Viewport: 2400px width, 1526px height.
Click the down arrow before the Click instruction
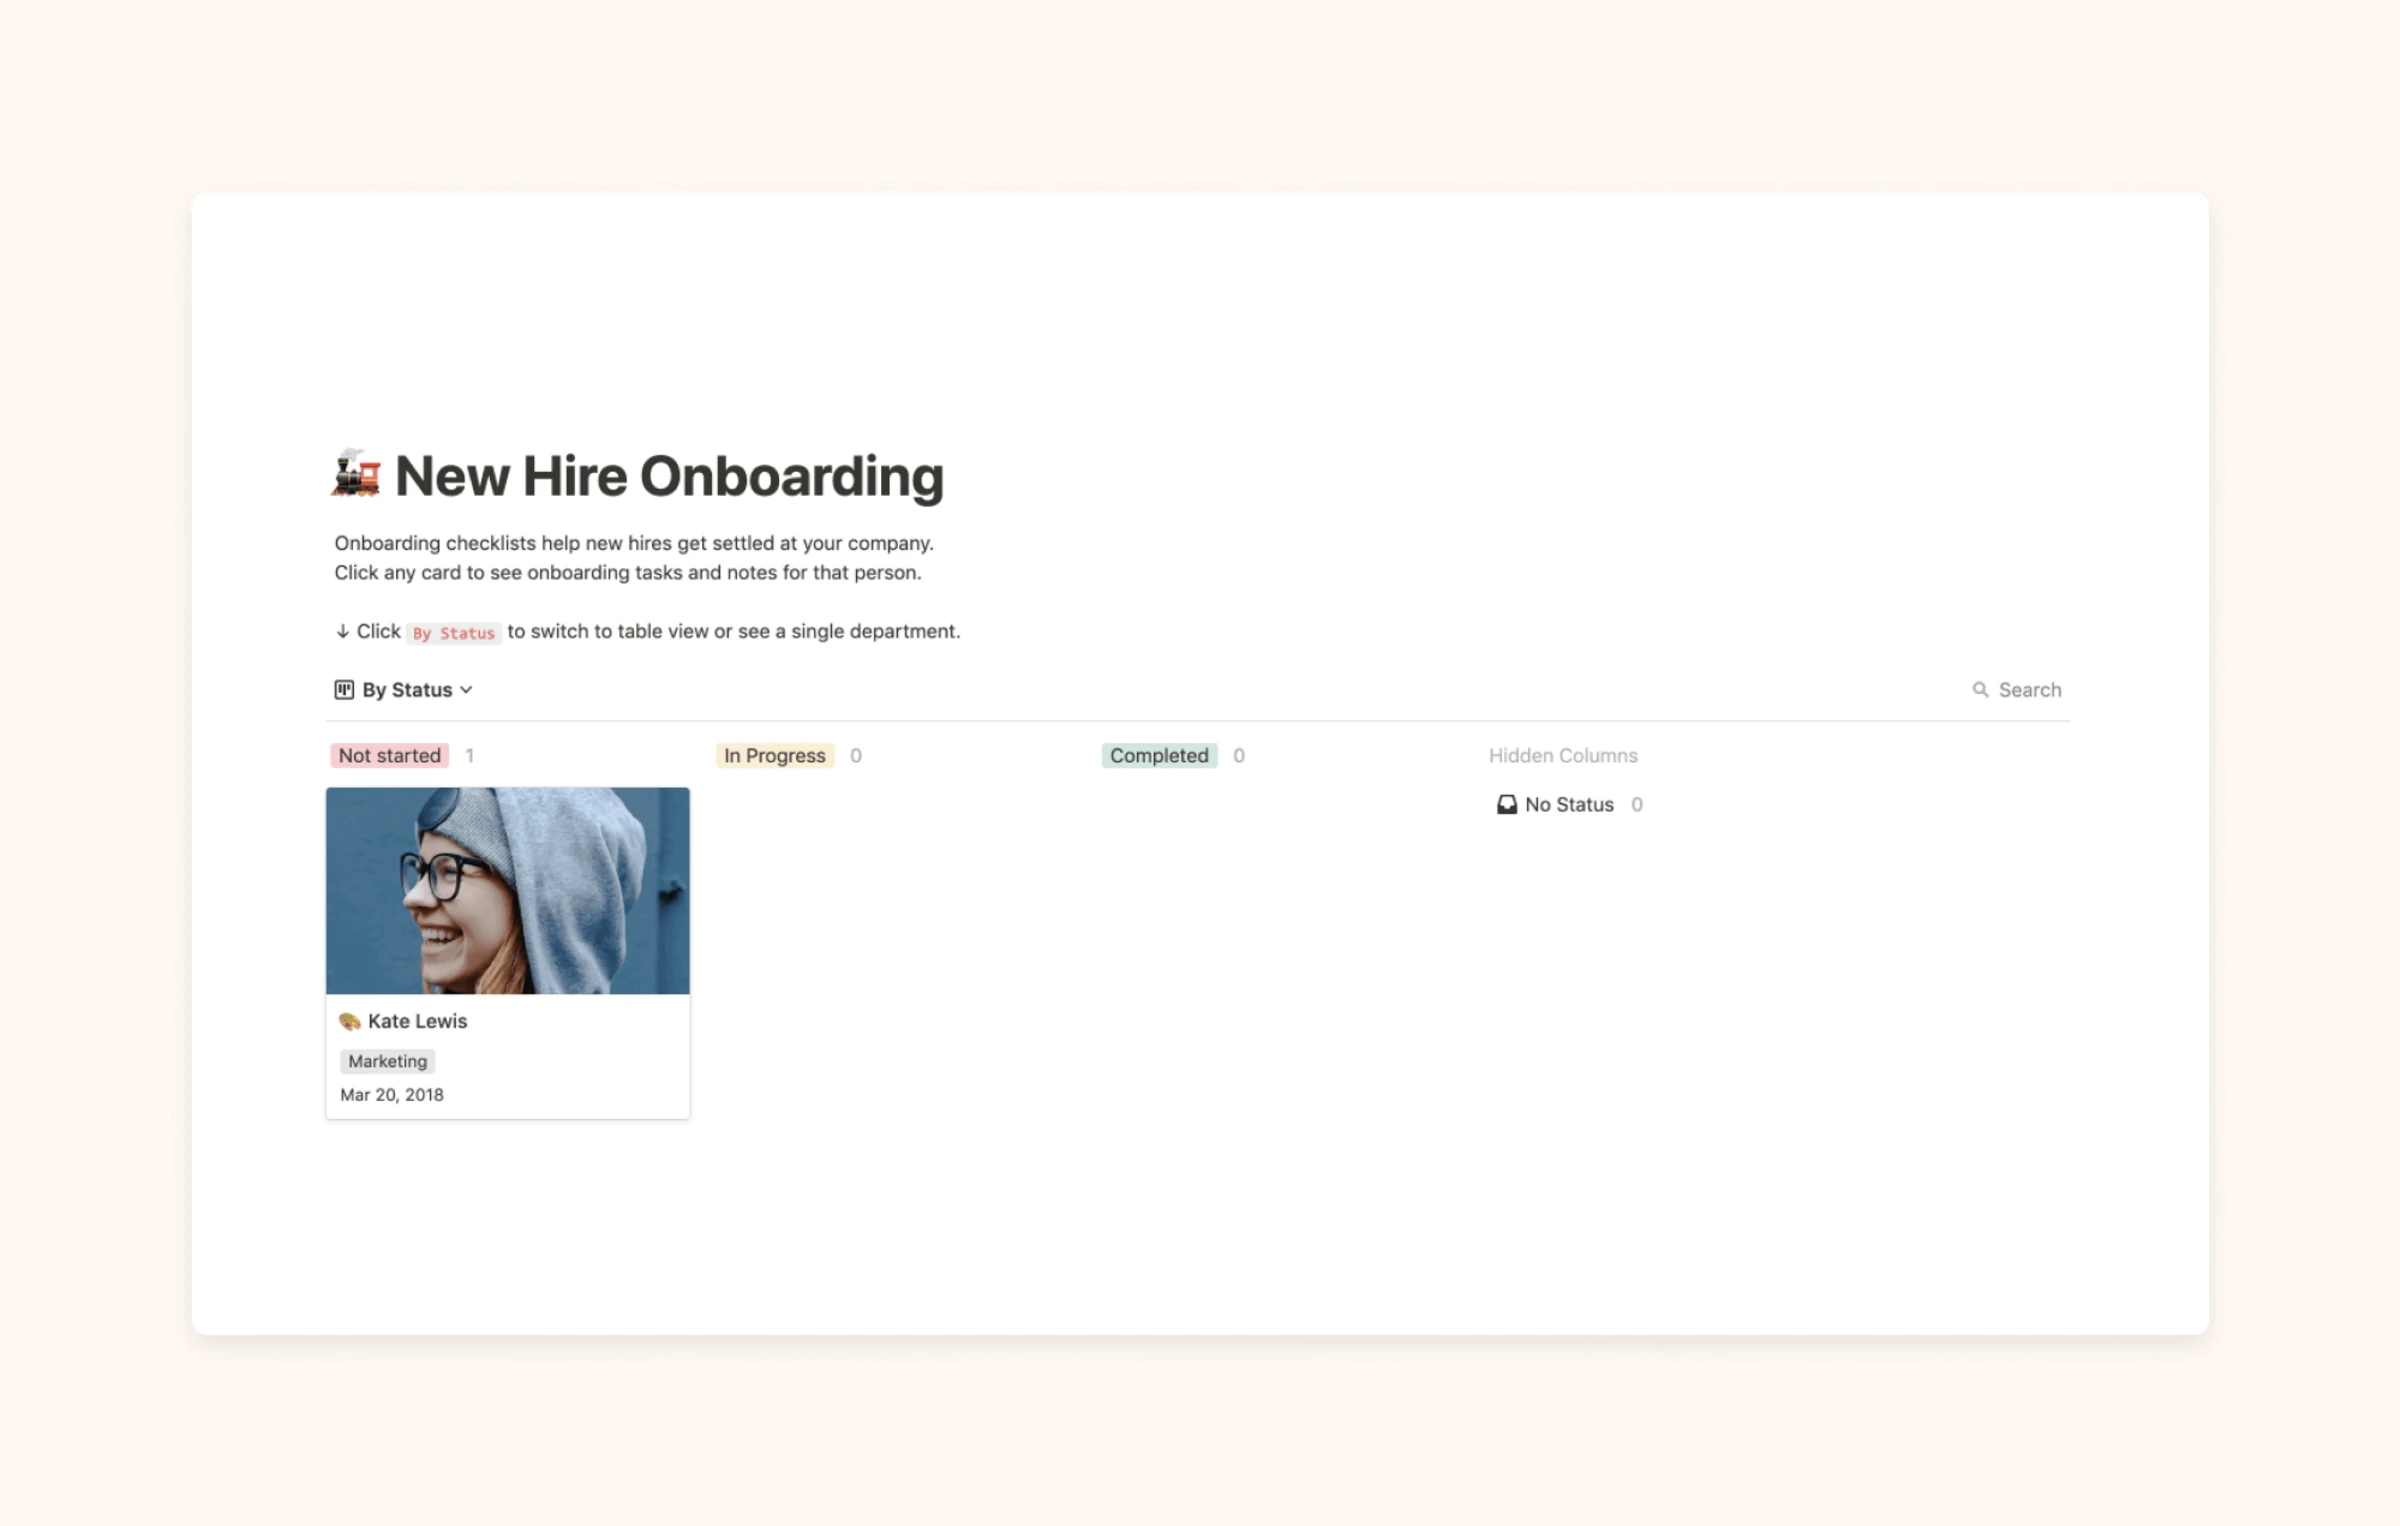[x=341, y=630]
